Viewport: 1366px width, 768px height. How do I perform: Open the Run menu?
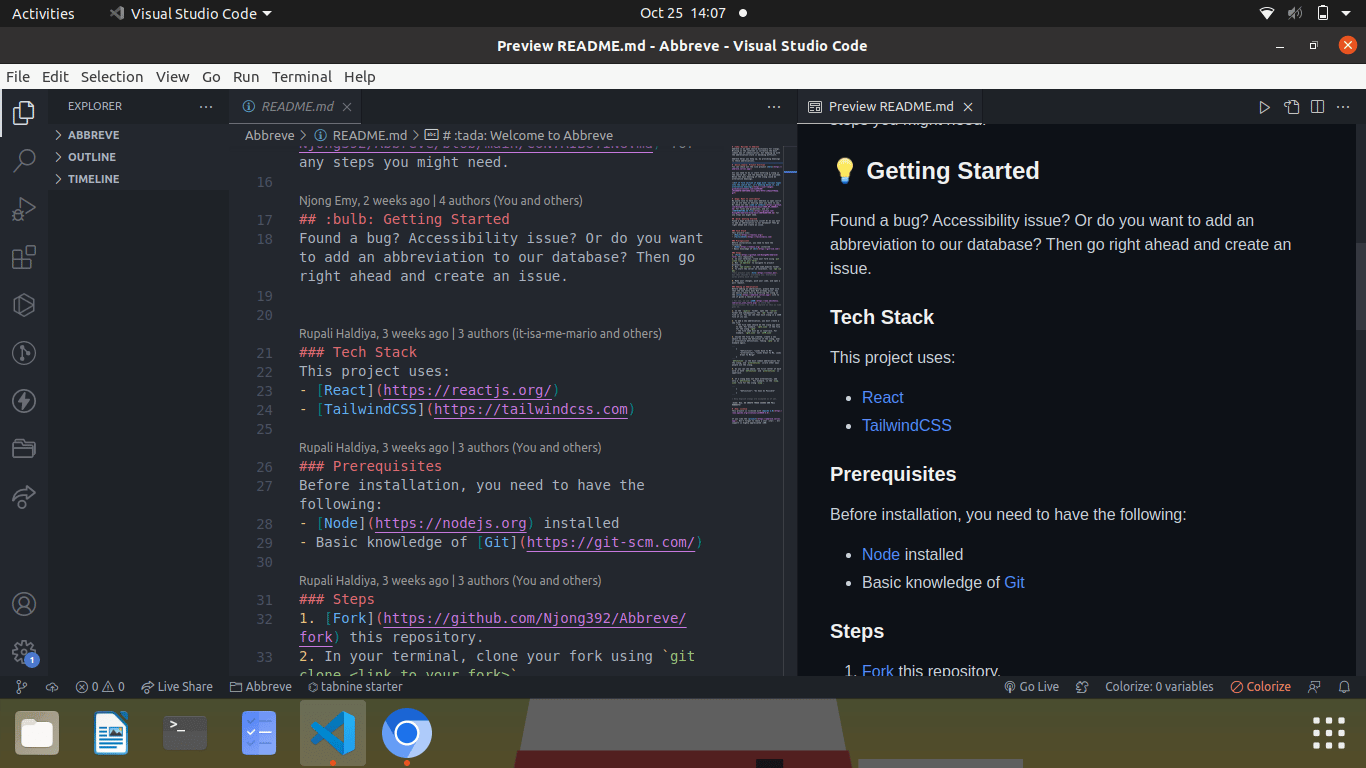pos(246,77)
